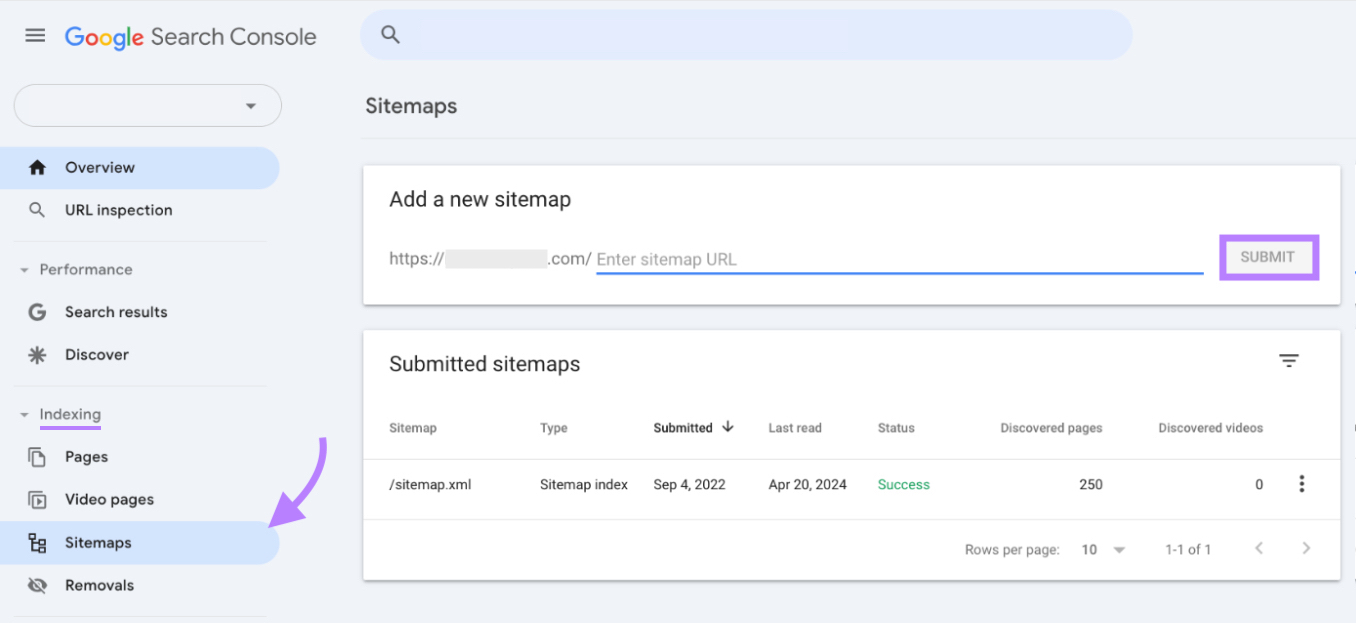Image resolution: width=1356 pixels, height=623 pixels.
Task: Open the Video pages section
Action: tap(108, 499)
